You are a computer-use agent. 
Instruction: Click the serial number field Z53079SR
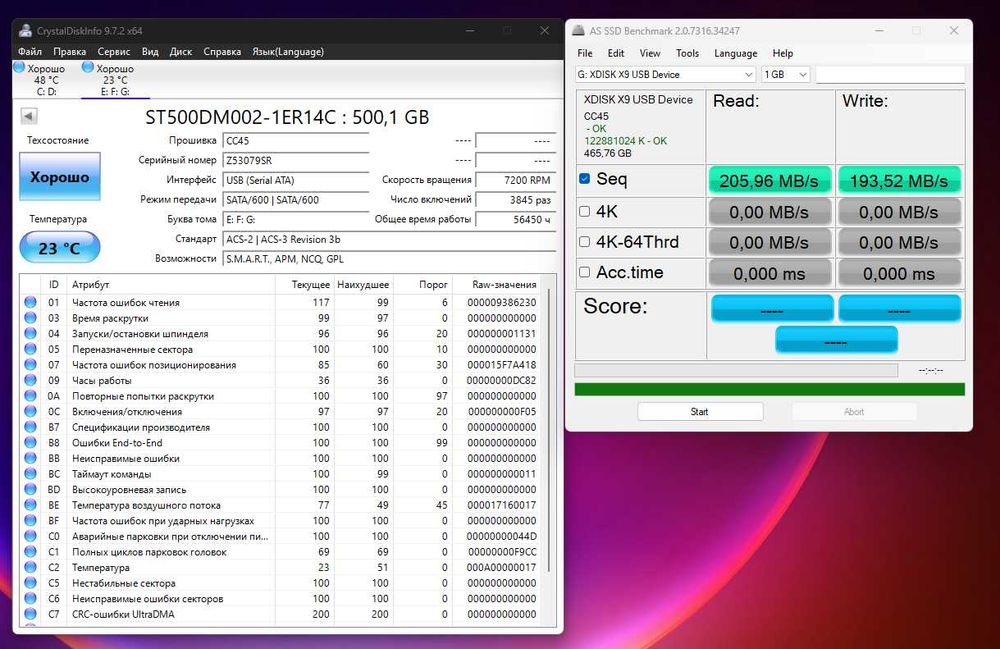point(296,161)
